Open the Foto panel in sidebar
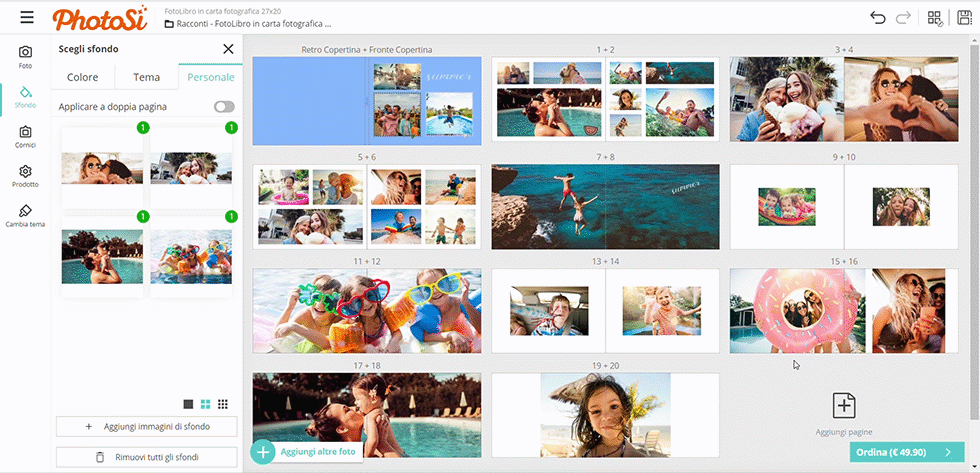 pos(25,56)
